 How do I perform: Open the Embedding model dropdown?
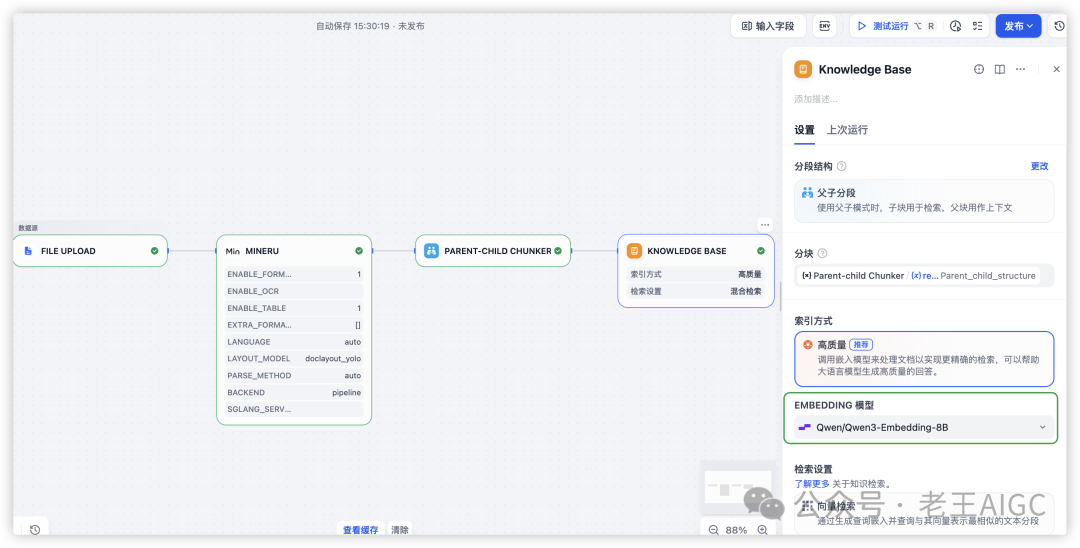924,427
